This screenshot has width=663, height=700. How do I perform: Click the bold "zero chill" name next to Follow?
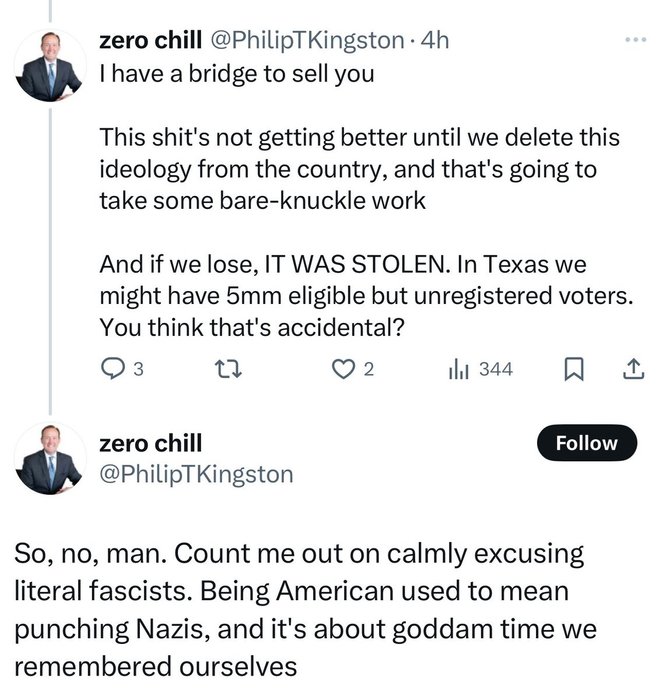[x=150, y=442]
